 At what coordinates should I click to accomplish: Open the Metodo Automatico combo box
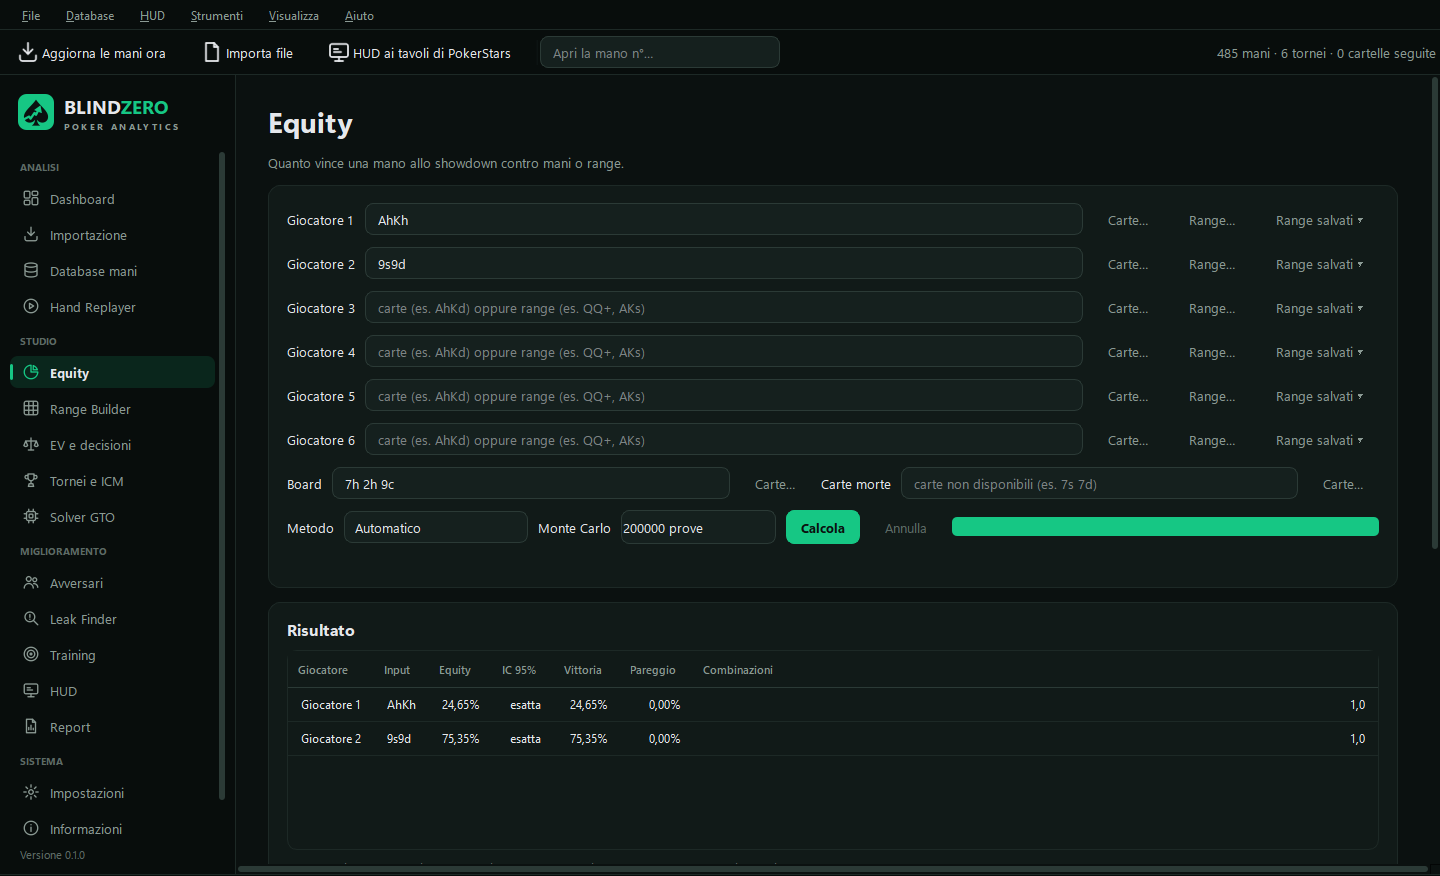(x=436, y=527)
